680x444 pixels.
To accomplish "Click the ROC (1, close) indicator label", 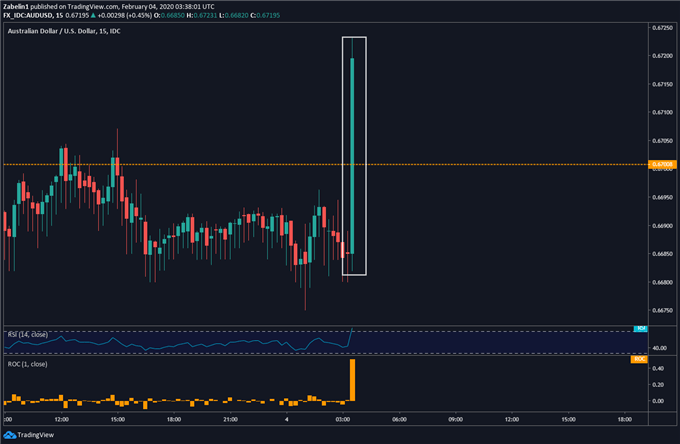I will [x=27, y=364].
